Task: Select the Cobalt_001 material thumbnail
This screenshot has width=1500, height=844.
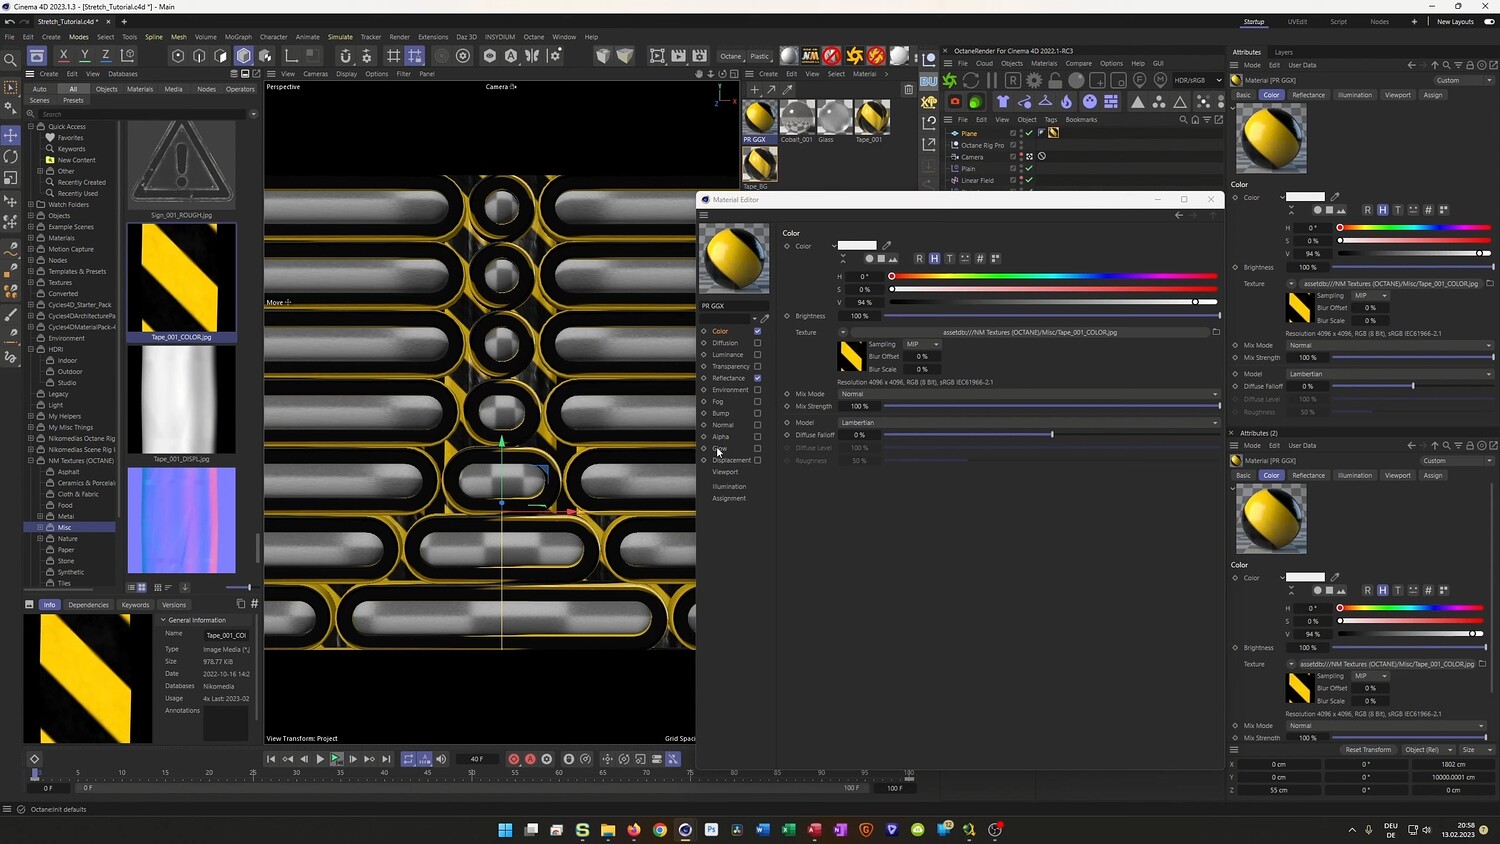Action: tap(797, 117)
